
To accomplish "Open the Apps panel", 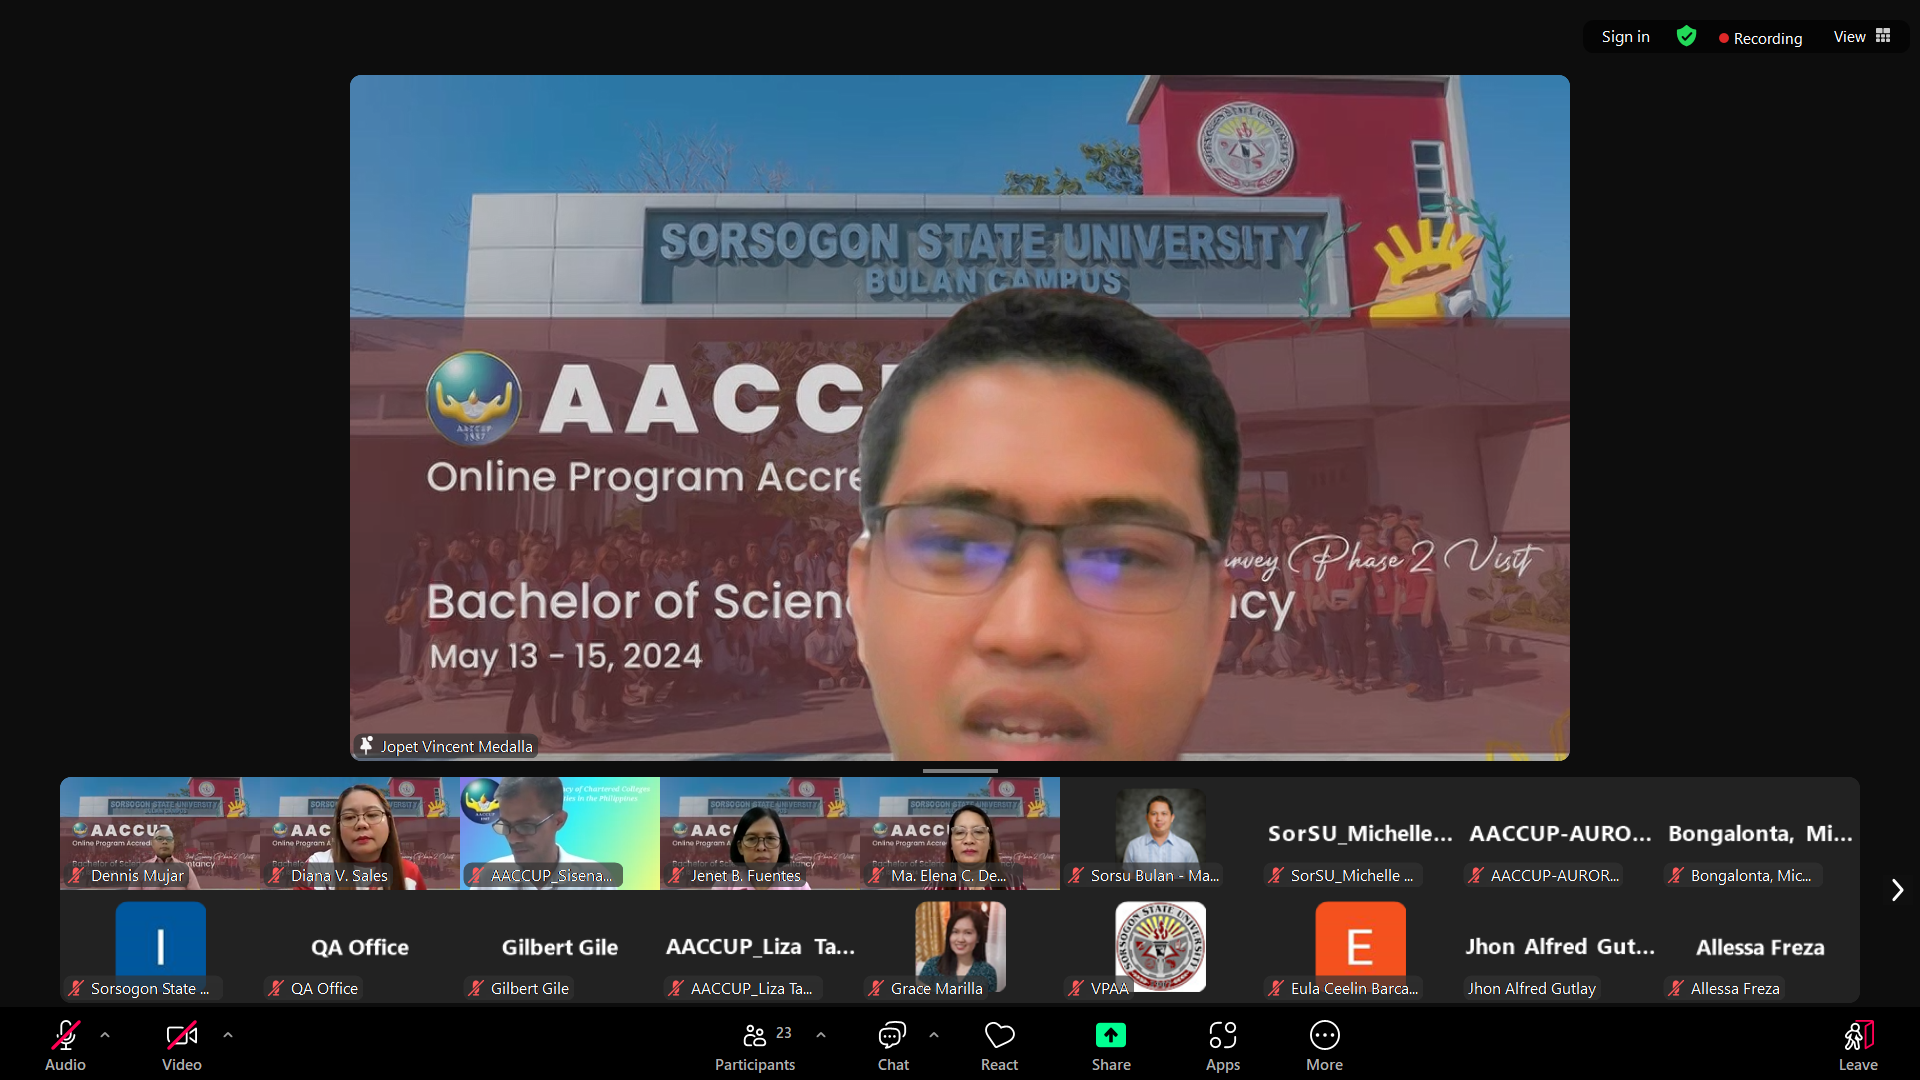I will [x=1222, y=1035].
